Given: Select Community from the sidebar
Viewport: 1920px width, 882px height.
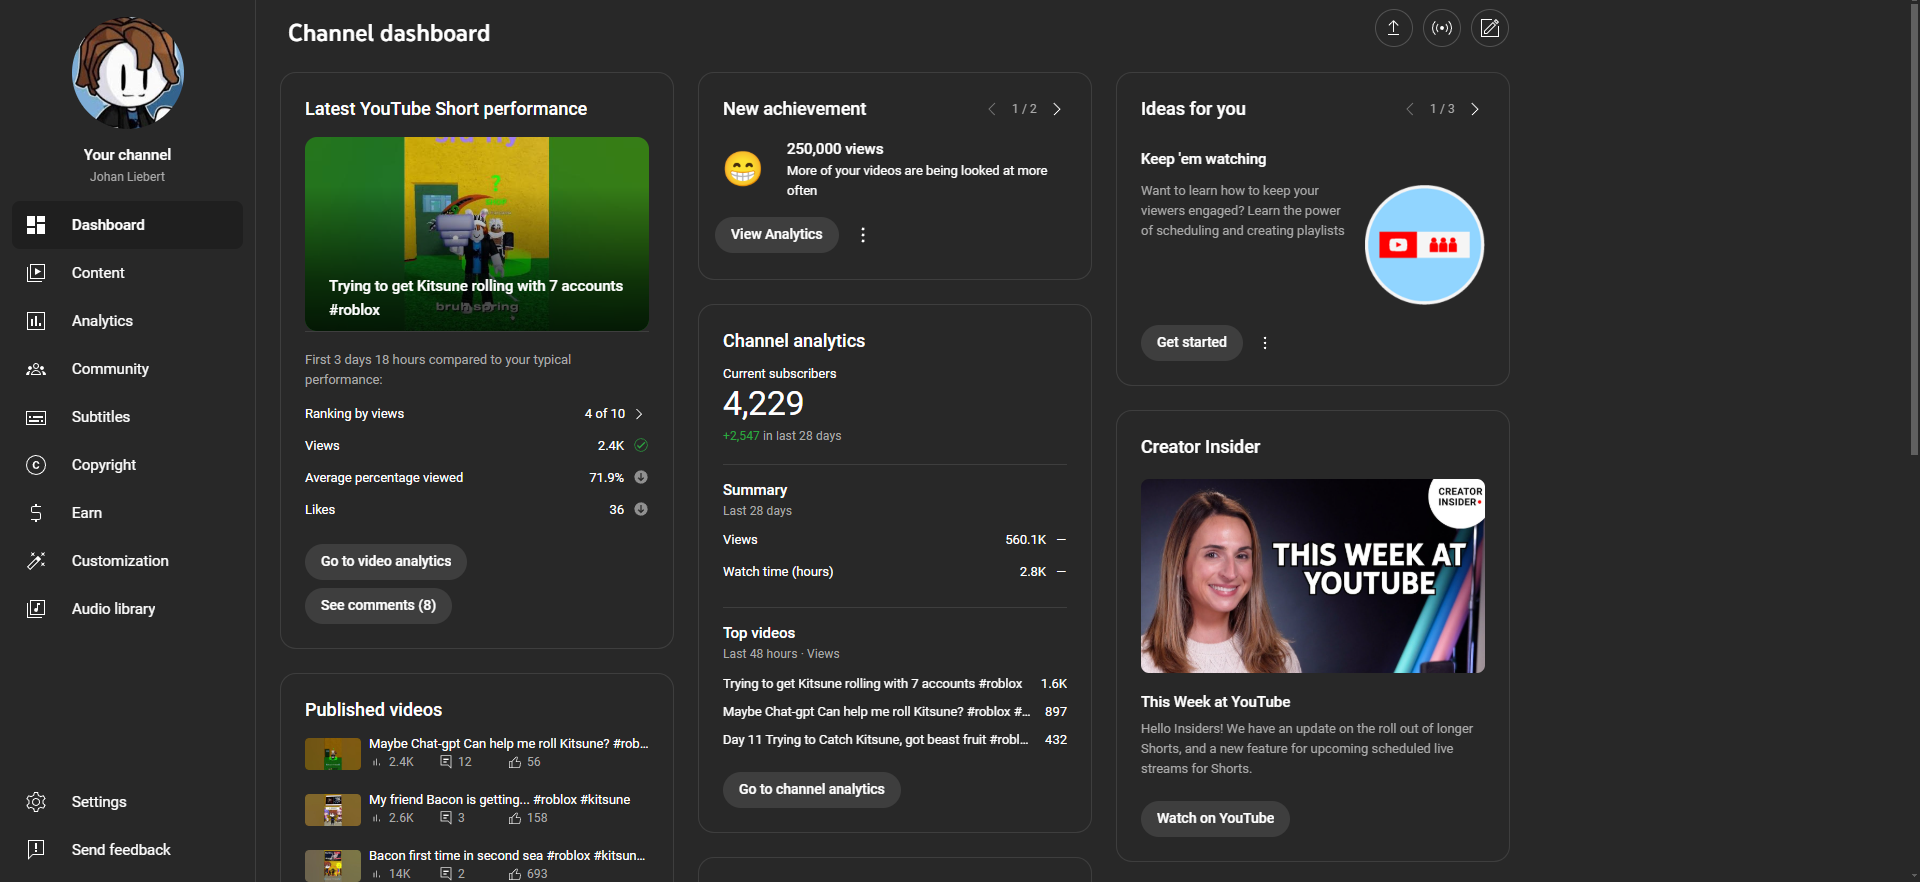Looking at the screenshot, I should pyautogui.click(x=127, y=369).
